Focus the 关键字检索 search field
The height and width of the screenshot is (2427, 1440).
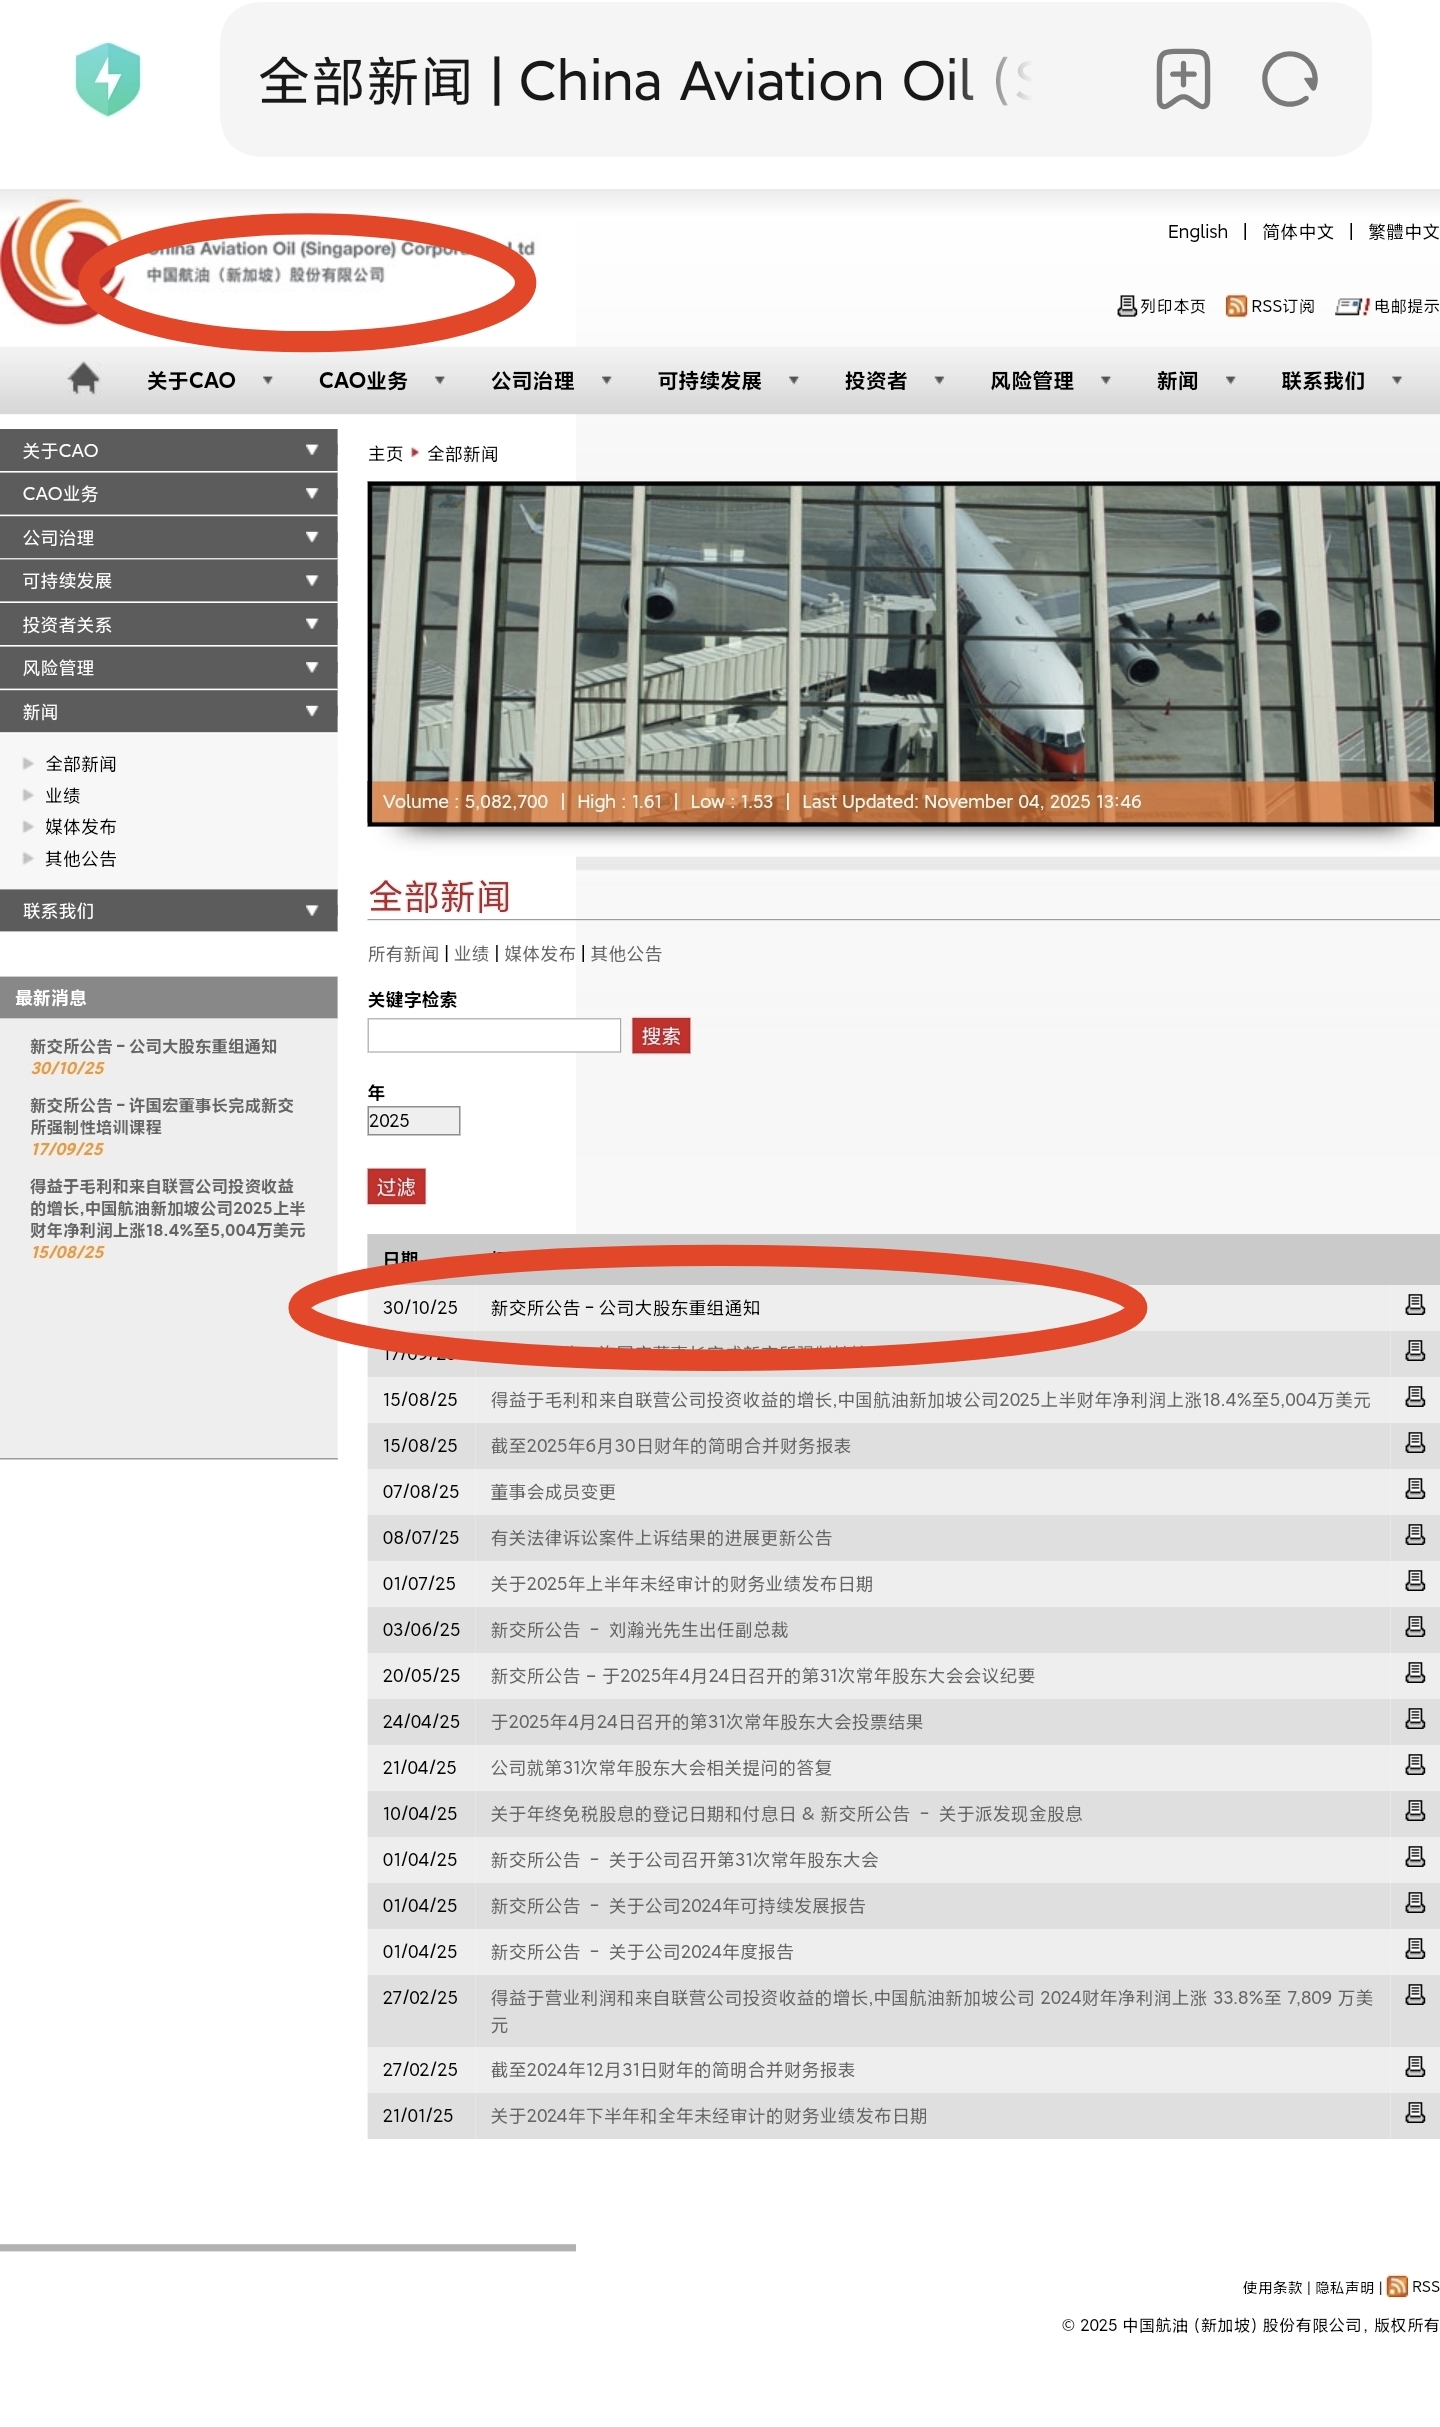494,1035
